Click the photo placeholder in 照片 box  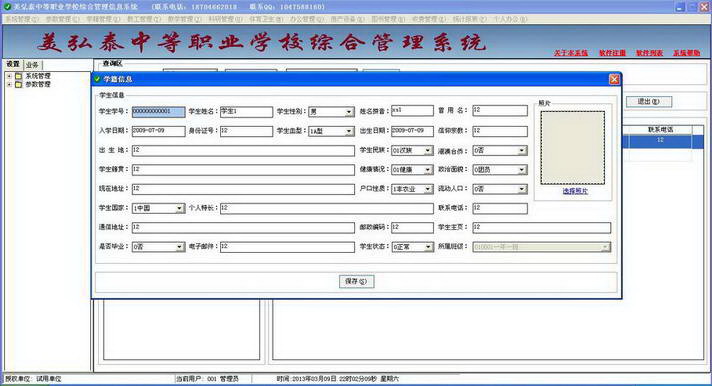pos(573,148)
